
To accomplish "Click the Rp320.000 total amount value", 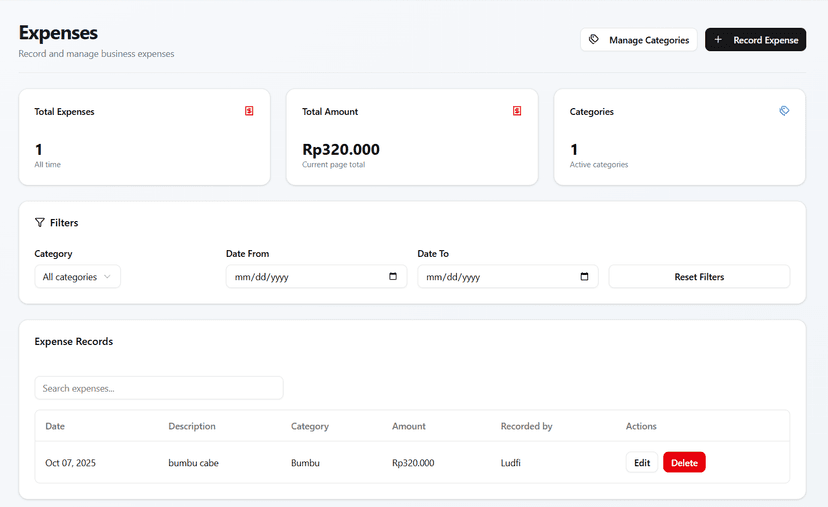I will pos(341,149).
